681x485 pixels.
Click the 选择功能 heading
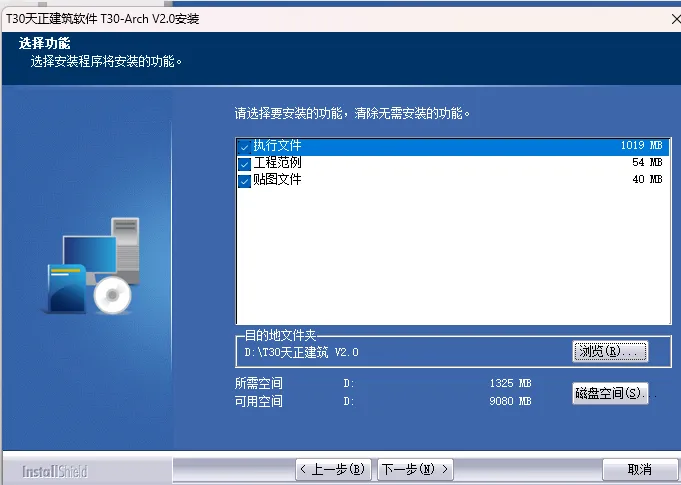point(44,43)
